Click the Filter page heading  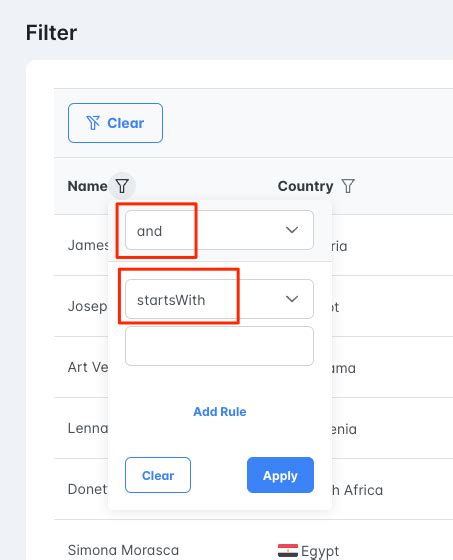(x=51, y=33)
